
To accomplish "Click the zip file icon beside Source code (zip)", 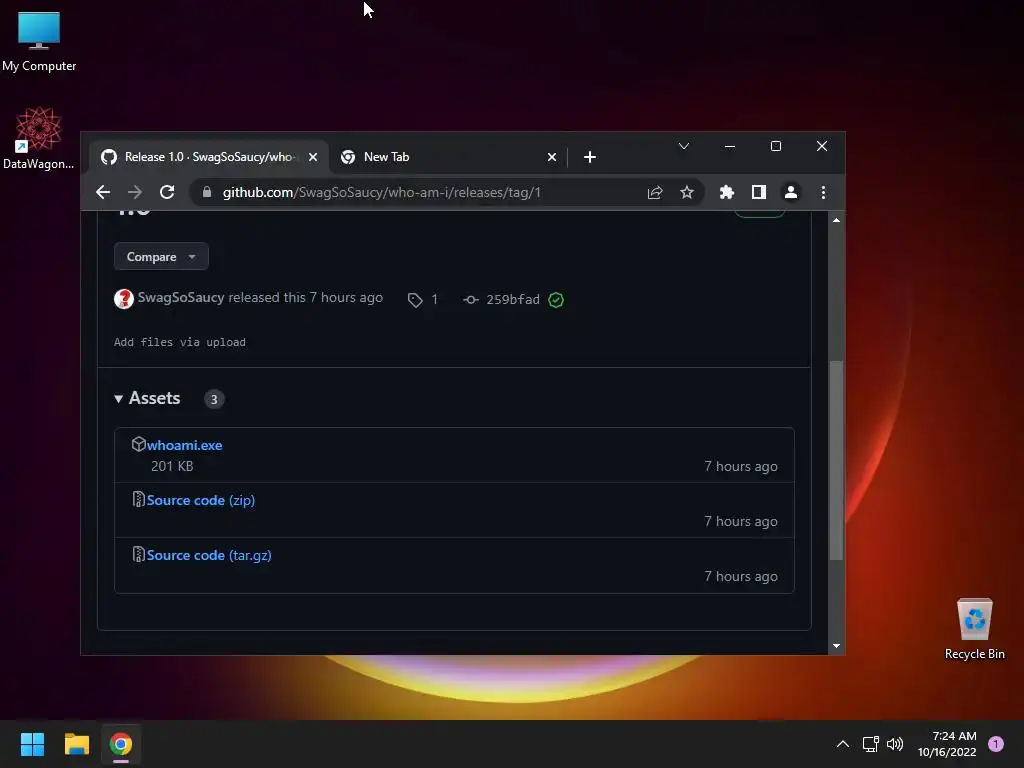I will (x=138, y=499).
